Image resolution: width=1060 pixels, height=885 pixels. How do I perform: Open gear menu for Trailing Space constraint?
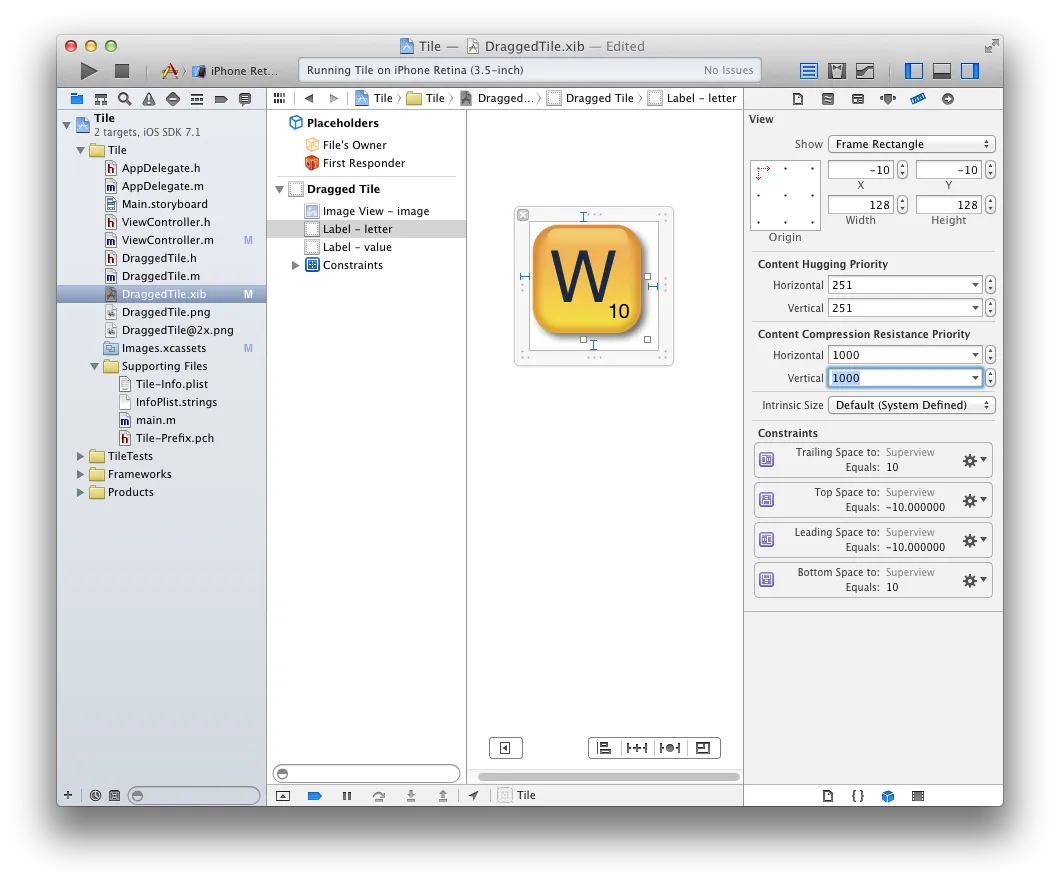click(972, 460)
